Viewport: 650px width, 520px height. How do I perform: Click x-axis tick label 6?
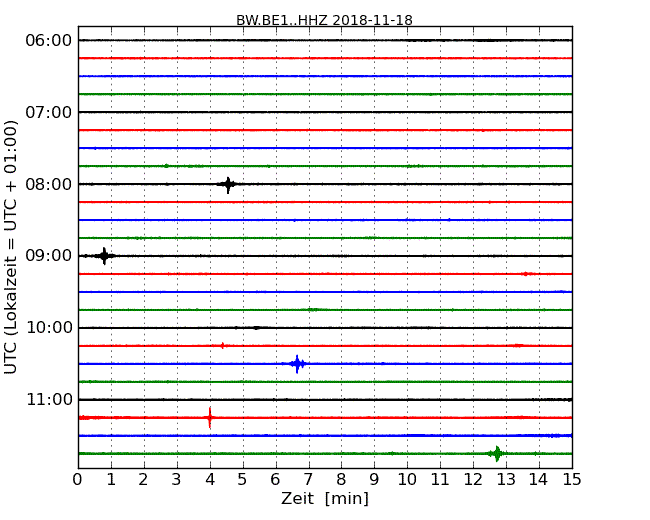click(x=275, y=480)
